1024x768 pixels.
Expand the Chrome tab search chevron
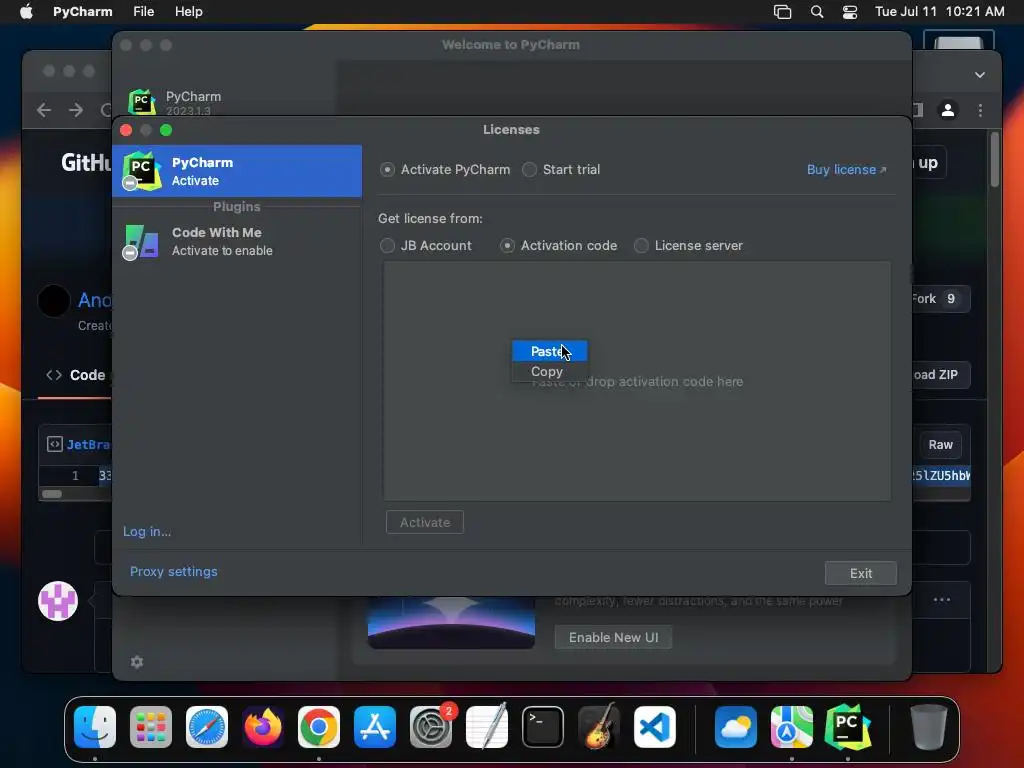coord(980,75)
